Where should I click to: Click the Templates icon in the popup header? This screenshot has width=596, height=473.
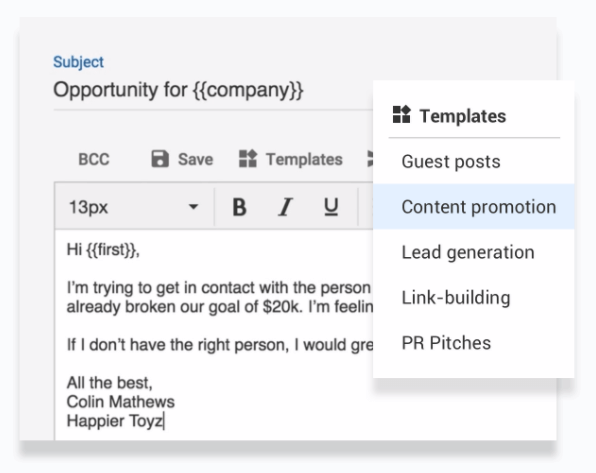tap(401, 114)
